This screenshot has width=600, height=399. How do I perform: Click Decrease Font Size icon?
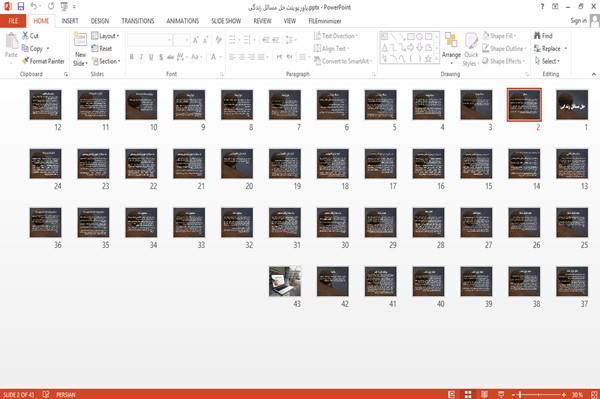click(205, 40)
